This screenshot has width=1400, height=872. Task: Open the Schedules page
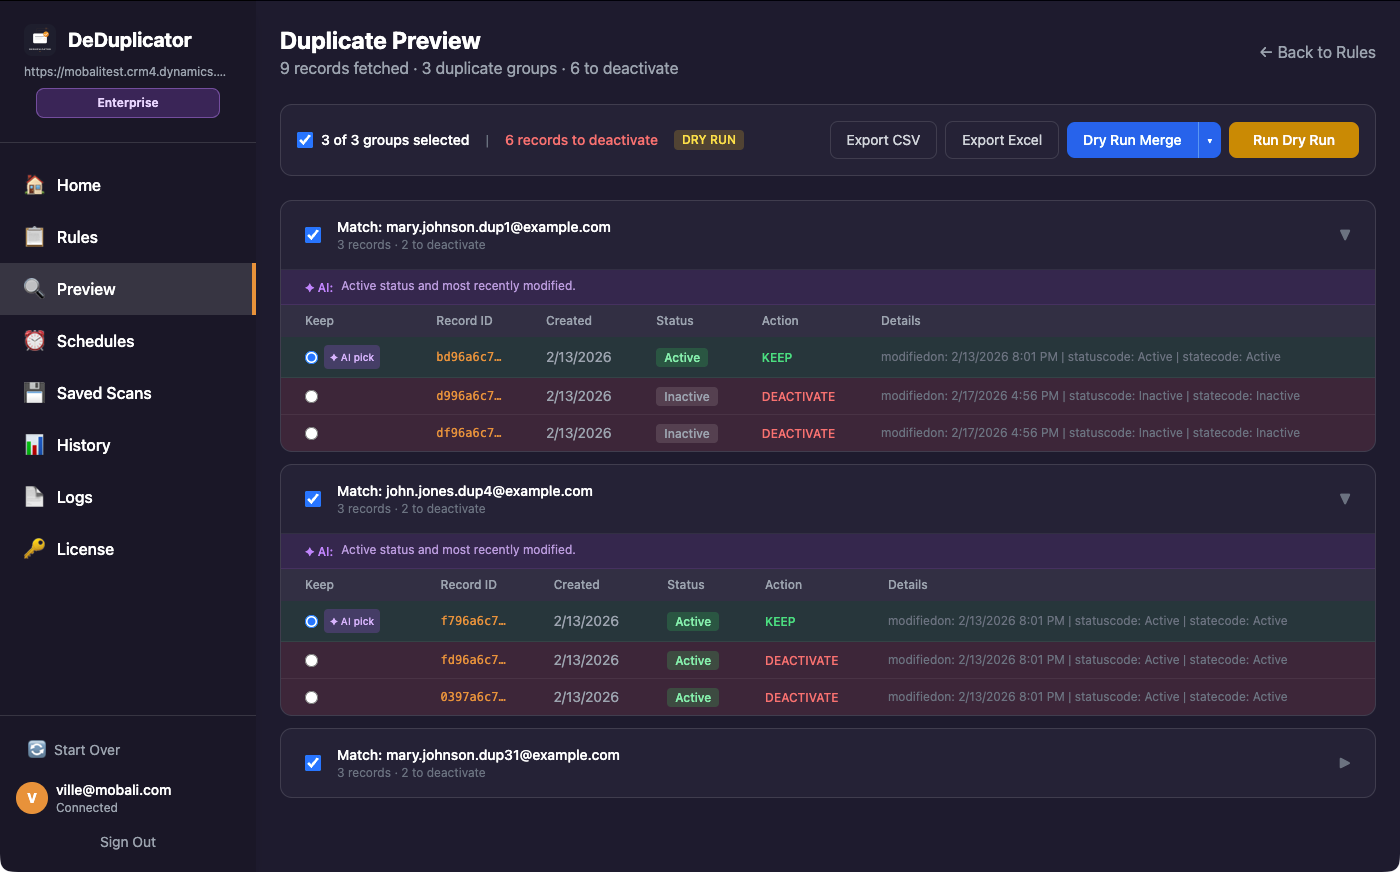pos(128,341)
